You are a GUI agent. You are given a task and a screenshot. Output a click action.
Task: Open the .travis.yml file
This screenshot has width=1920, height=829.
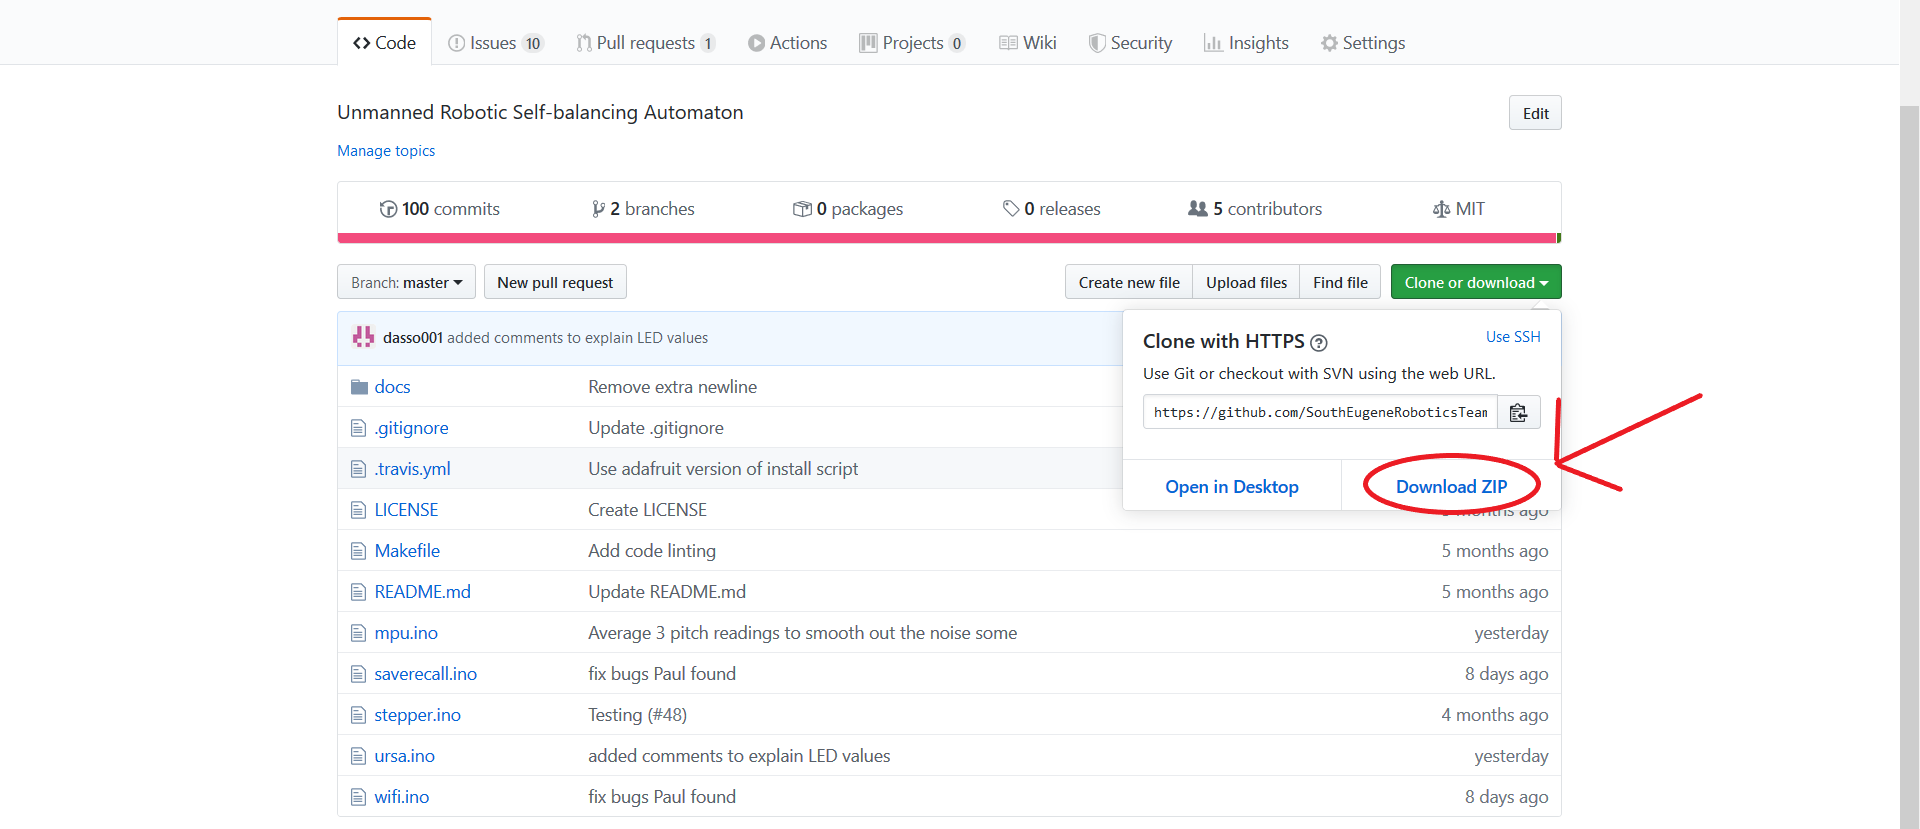click(412, 469)
